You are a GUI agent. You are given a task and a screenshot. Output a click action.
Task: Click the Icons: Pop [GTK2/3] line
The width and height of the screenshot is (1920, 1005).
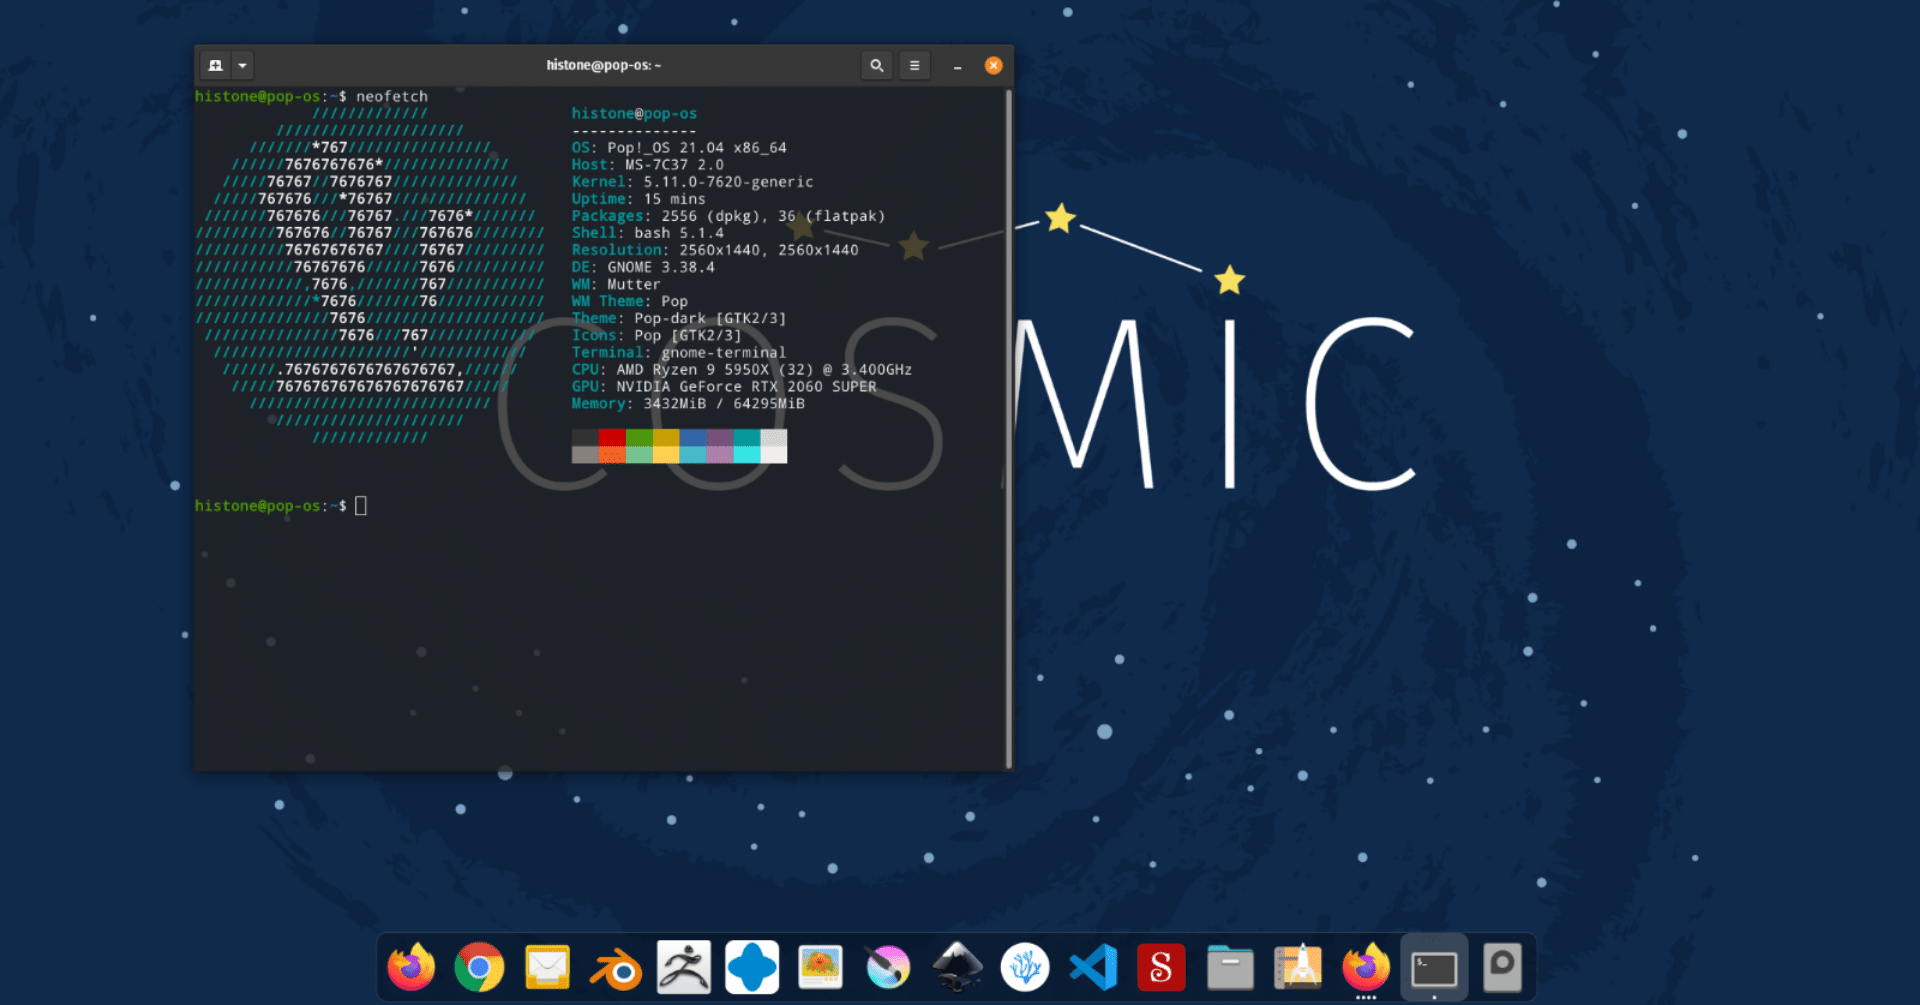656,335
